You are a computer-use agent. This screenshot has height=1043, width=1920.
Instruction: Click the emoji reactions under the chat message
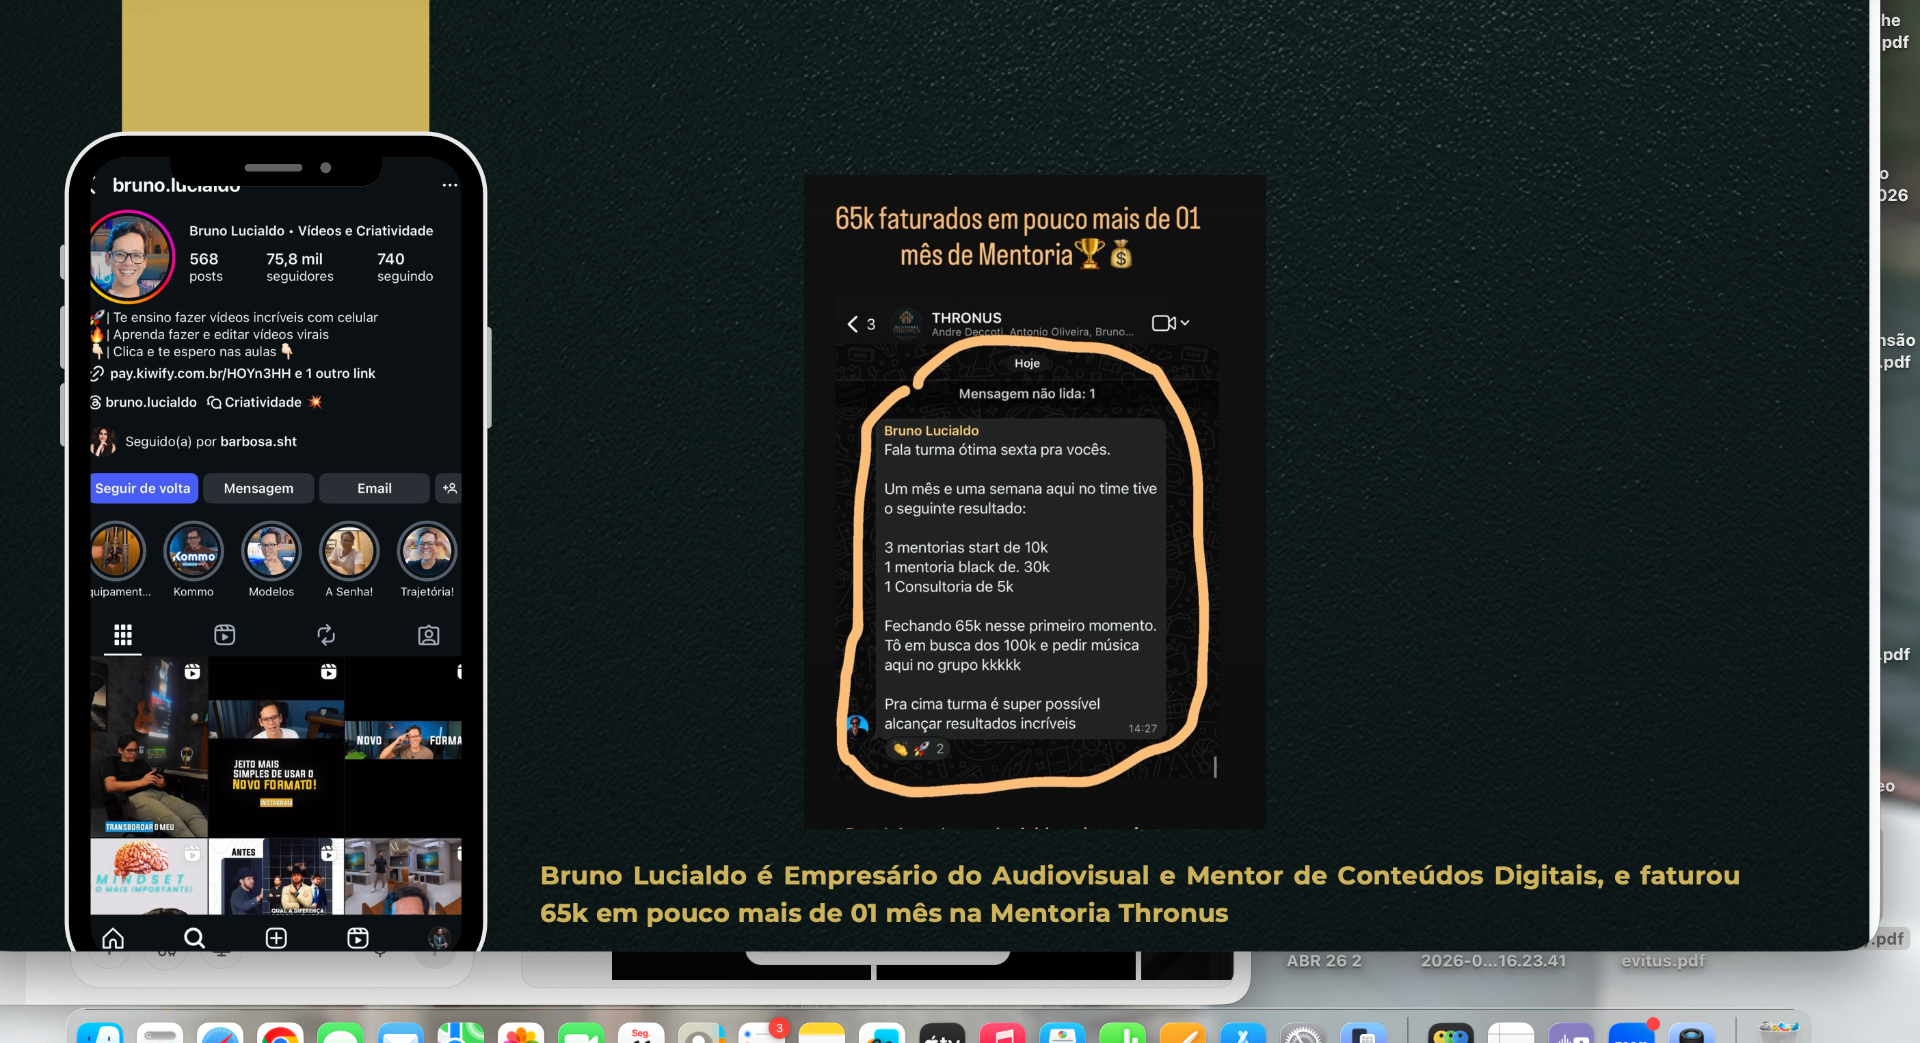pyautogui.click(x=918, y=748)
